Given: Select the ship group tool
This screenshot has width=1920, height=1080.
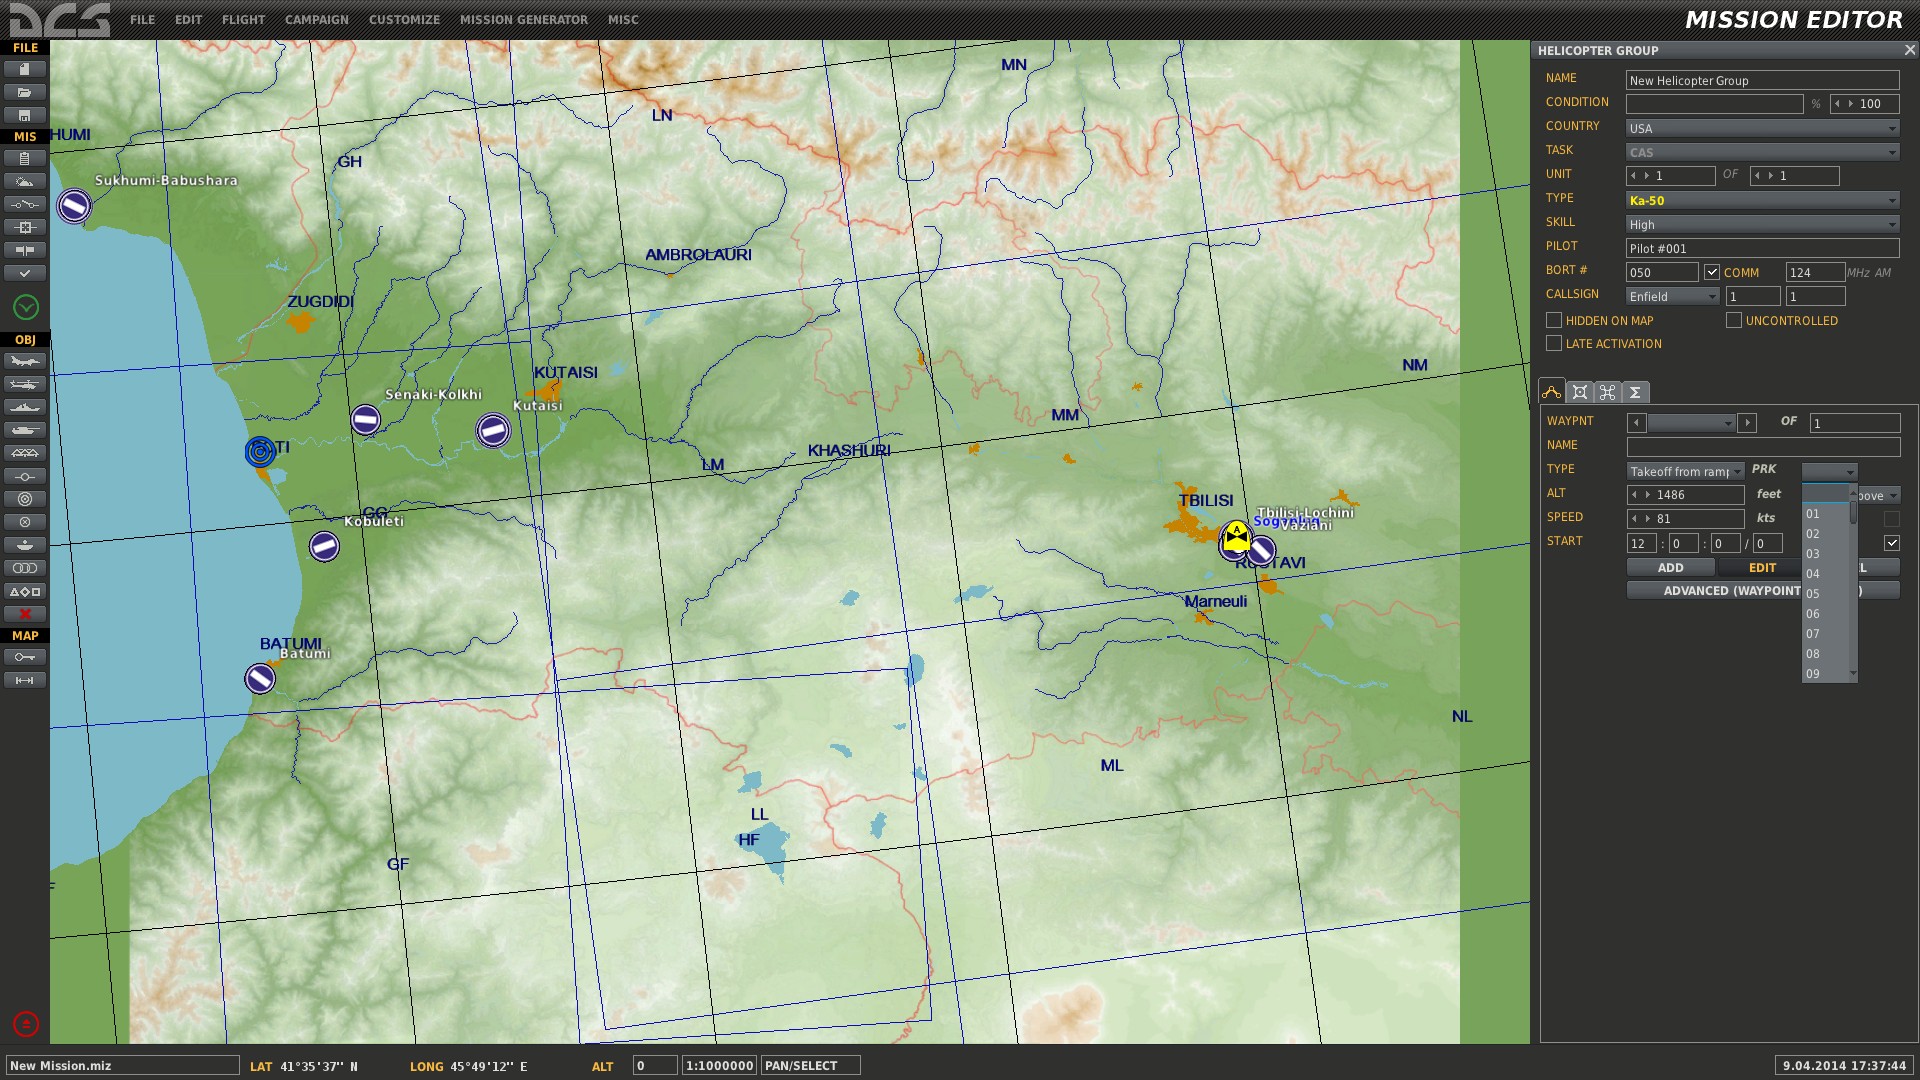Looking at the screenshot, I should (x=25, y=407).
